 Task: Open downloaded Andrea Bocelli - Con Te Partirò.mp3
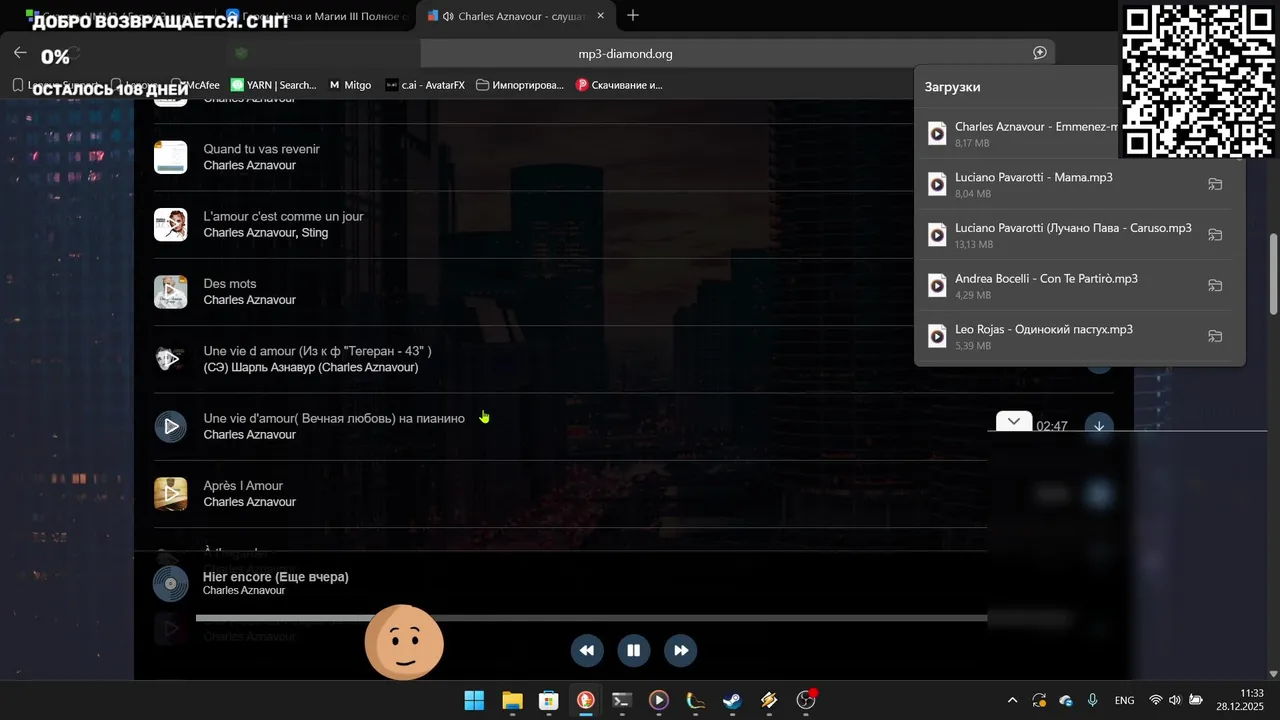[1046, 278]
